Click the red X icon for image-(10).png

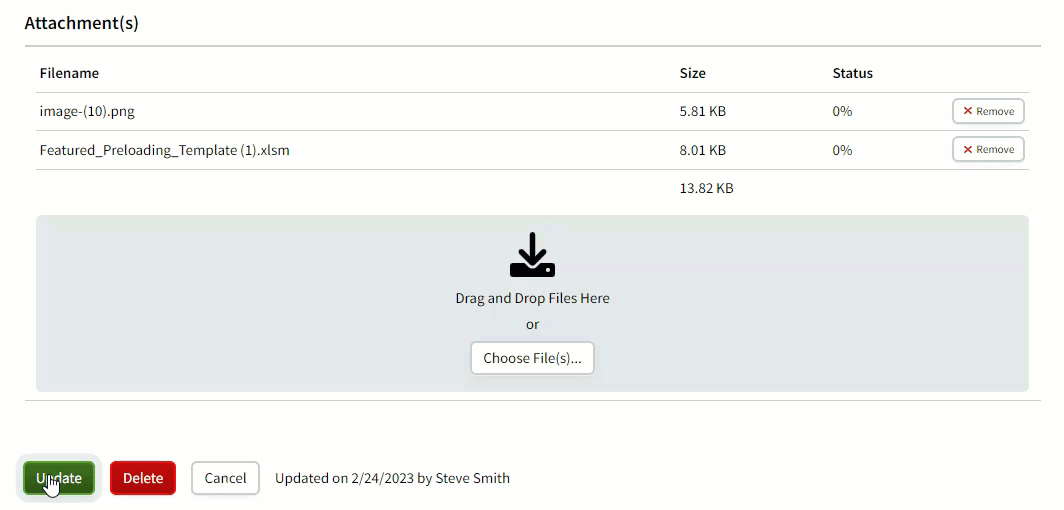coord(968,111)
